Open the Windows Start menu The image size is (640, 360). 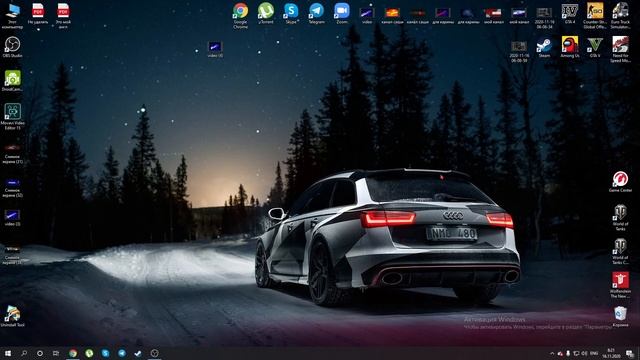coord(8,353)
